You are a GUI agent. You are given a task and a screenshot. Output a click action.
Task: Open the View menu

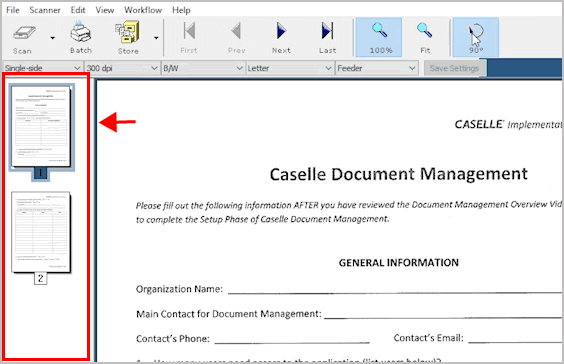105,10
